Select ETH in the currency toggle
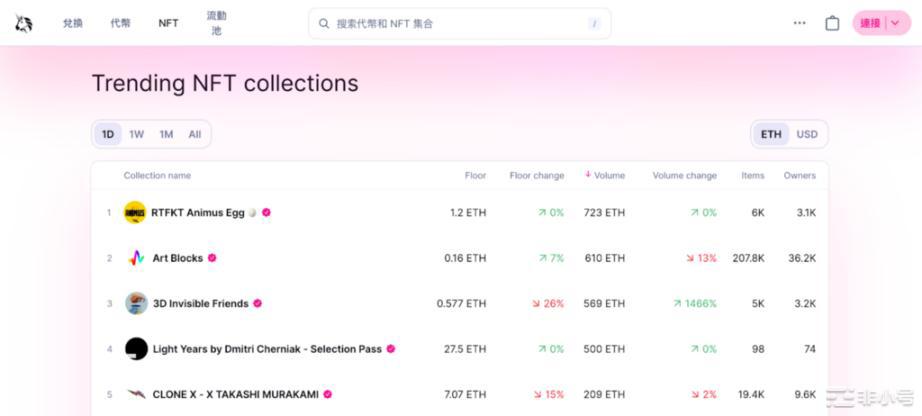Image resolution: width=922 pixels, height=416 pixels. point(771,134)
